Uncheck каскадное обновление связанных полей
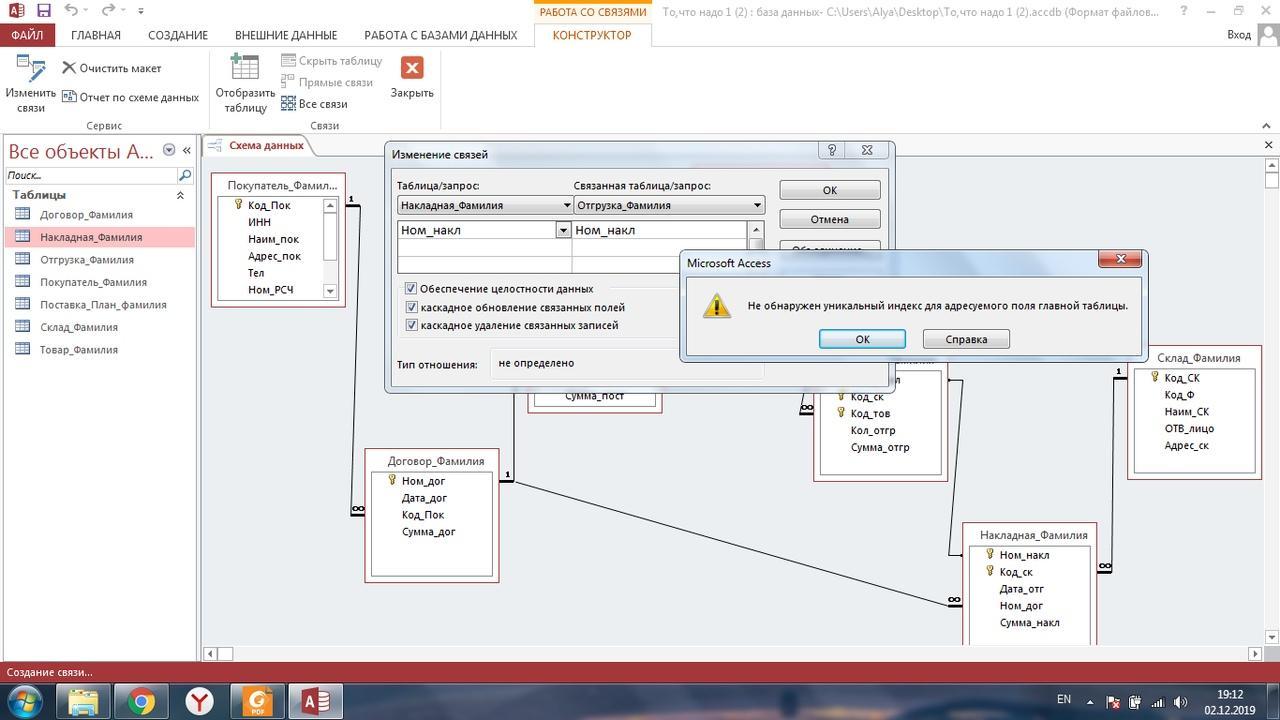 (411, 307)
